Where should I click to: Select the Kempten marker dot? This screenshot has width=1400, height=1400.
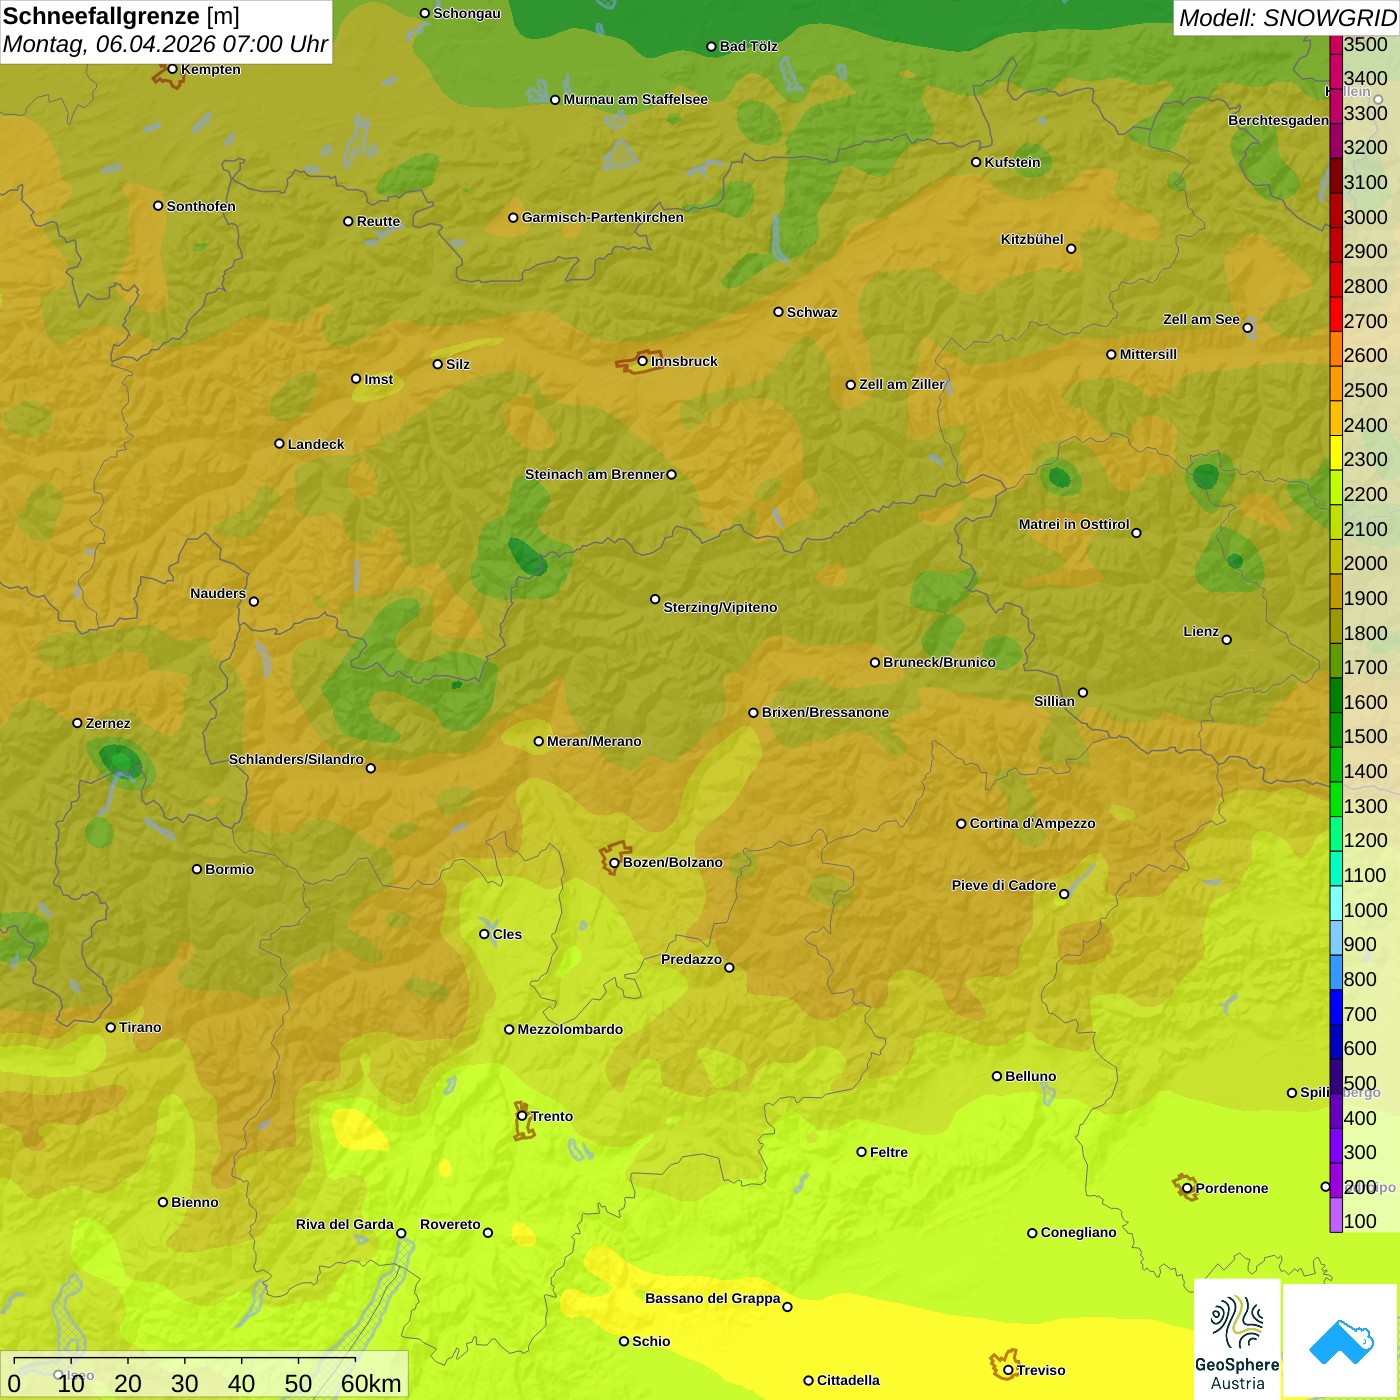tap(172, 69)
